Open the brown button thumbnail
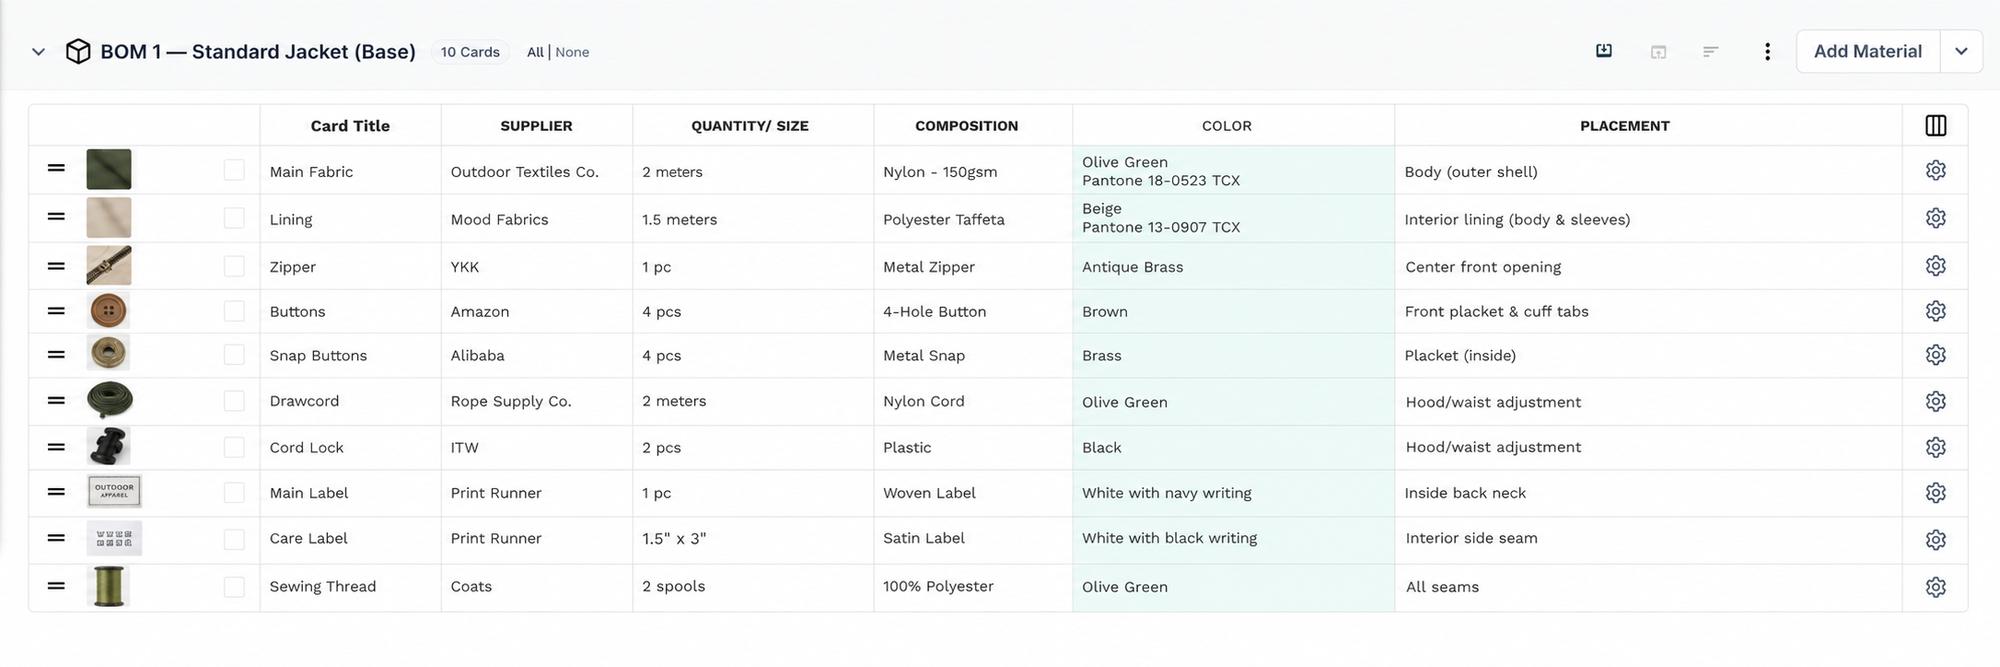Viewport: 2000px width, 667px height. 109,311
